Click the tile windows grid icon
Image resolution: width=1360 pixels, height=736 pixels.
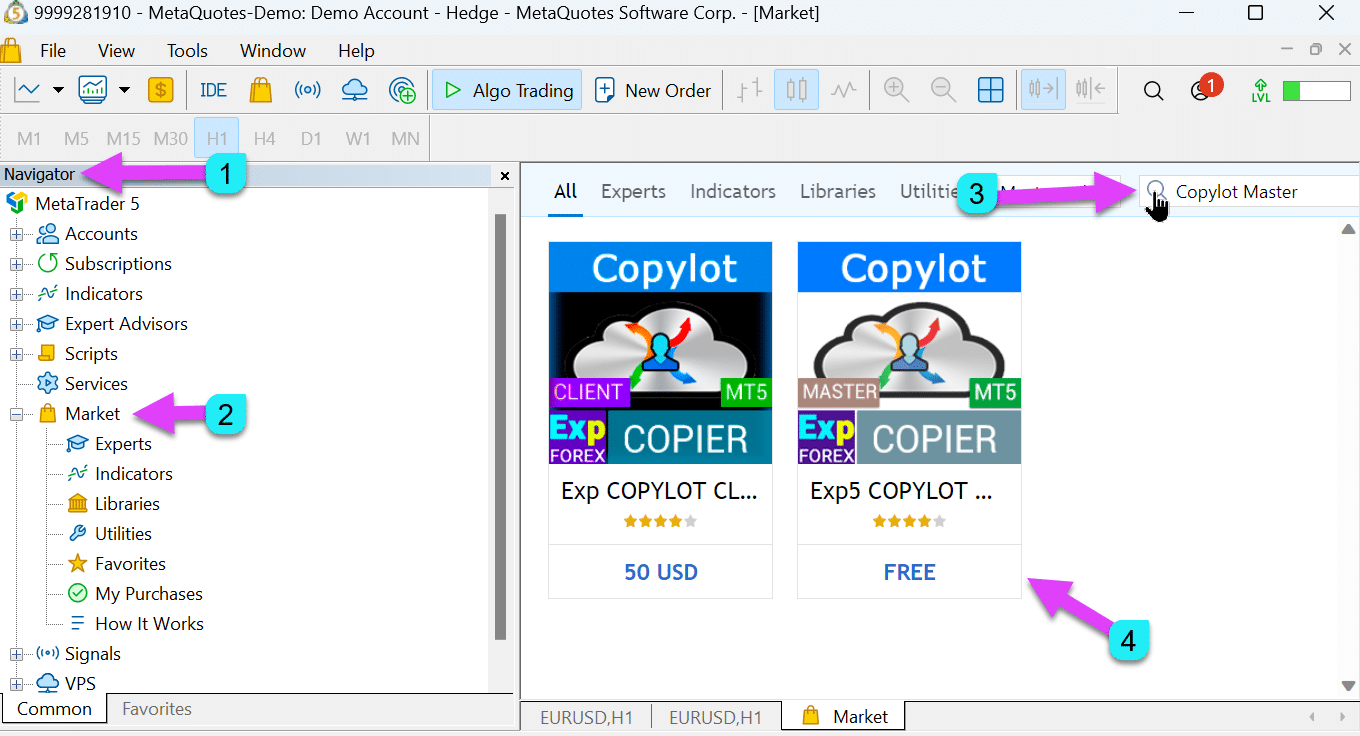(x=990, y=90)
